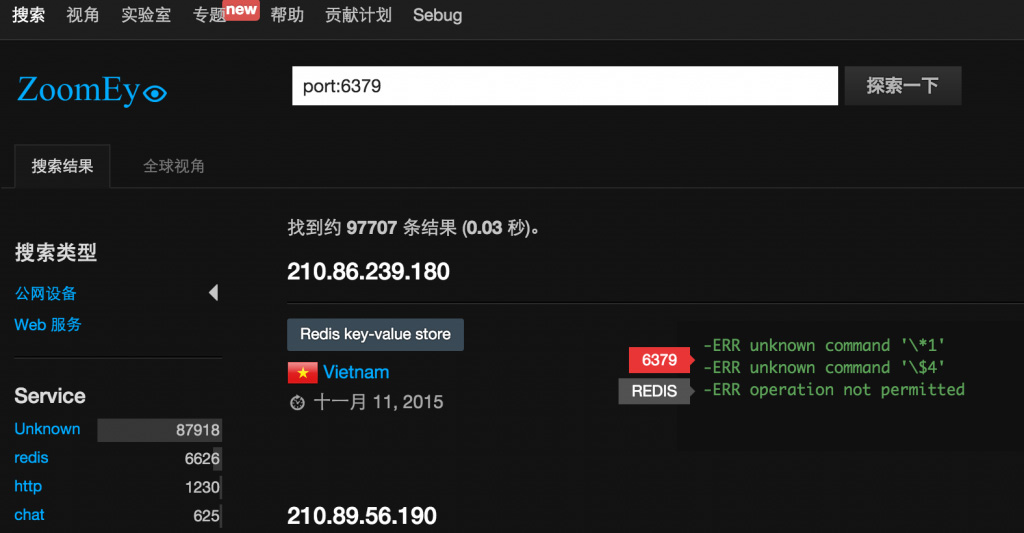Open the 210.86.239.180 result heading
This screenshot has width=1024, height=533.
368,272
